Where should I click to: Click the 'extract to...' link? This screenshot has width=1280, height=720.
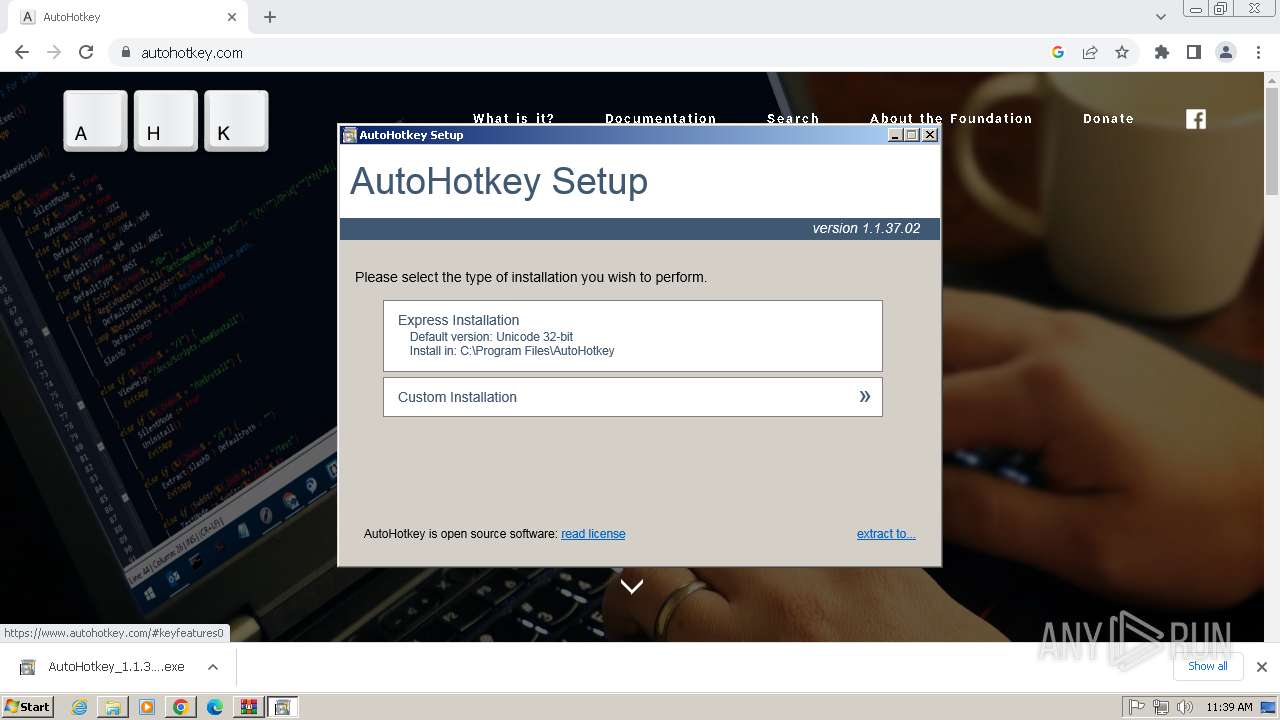[x=886, y=534]
